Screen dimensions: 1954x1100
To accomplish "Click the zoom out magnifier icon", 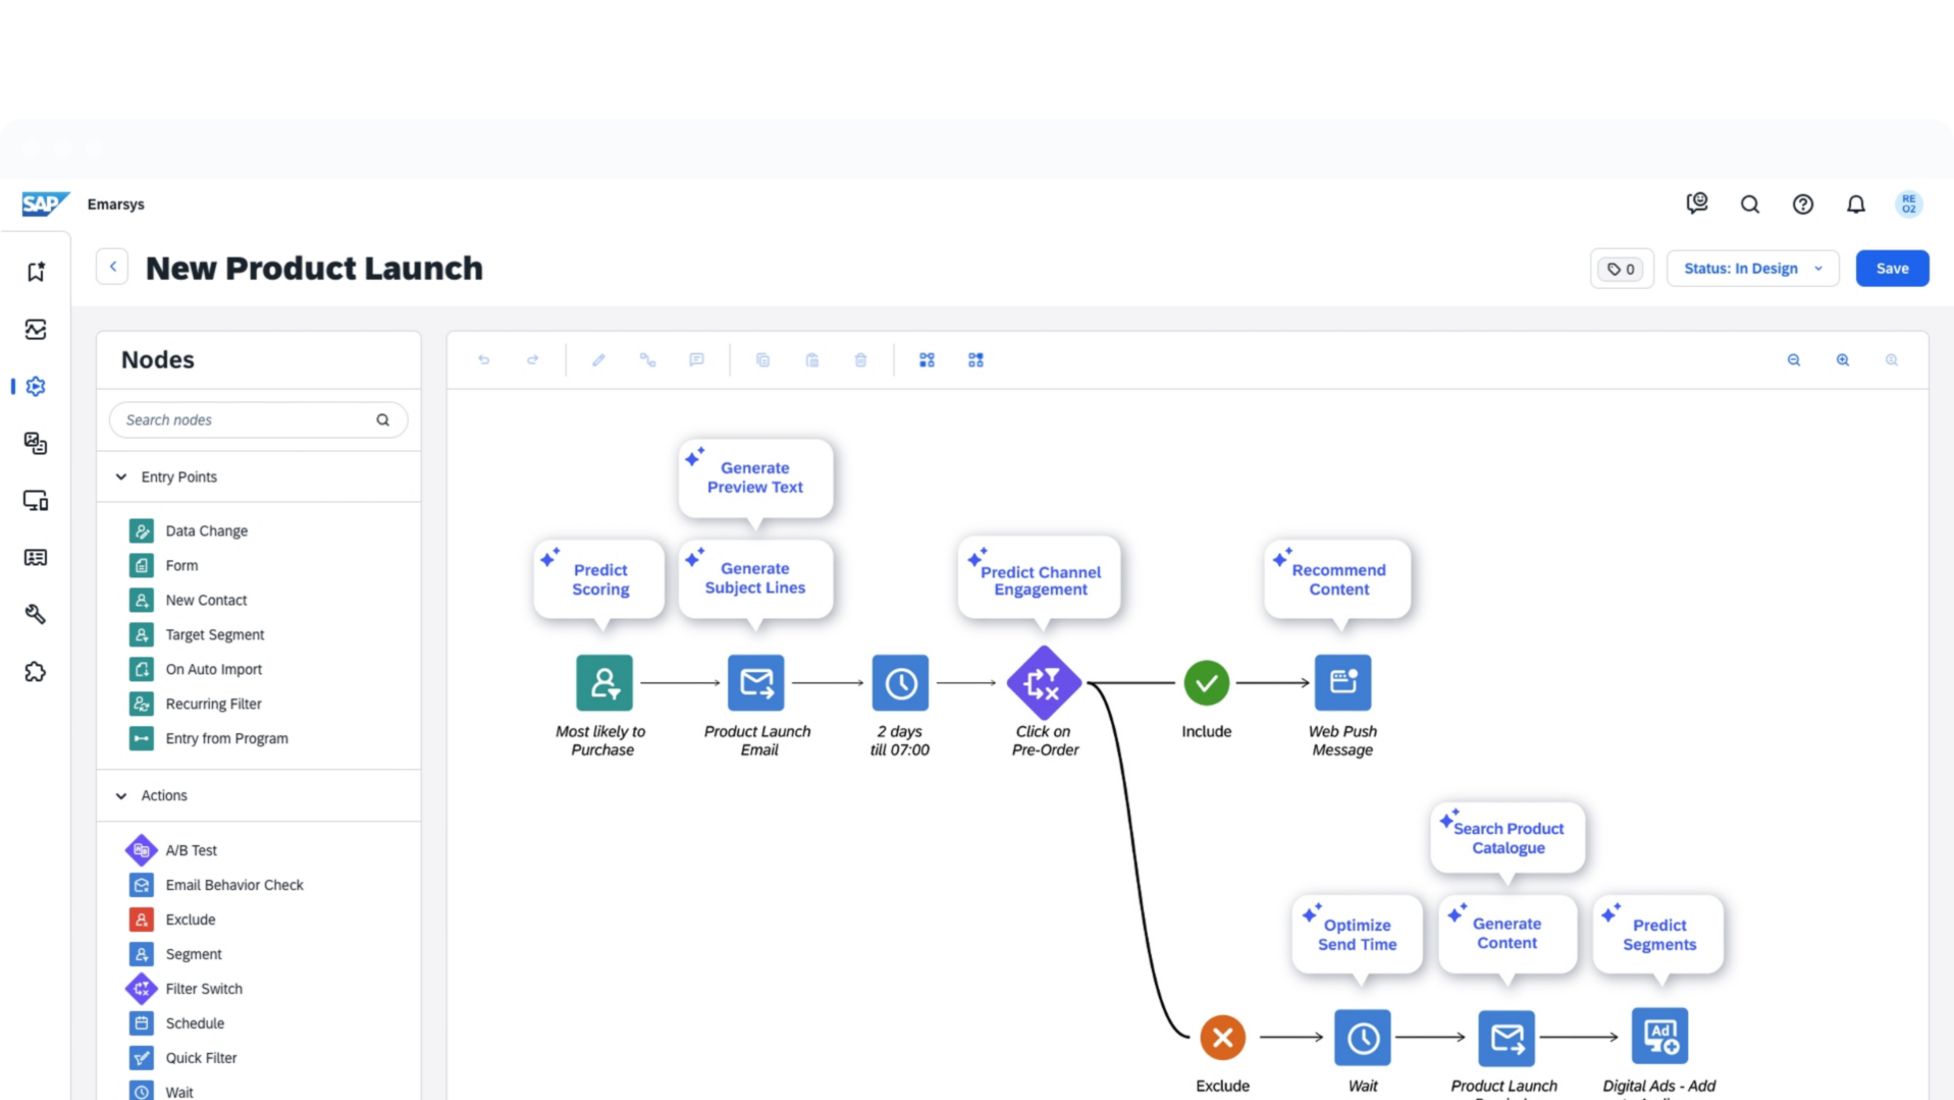I will coord(1793,360).
